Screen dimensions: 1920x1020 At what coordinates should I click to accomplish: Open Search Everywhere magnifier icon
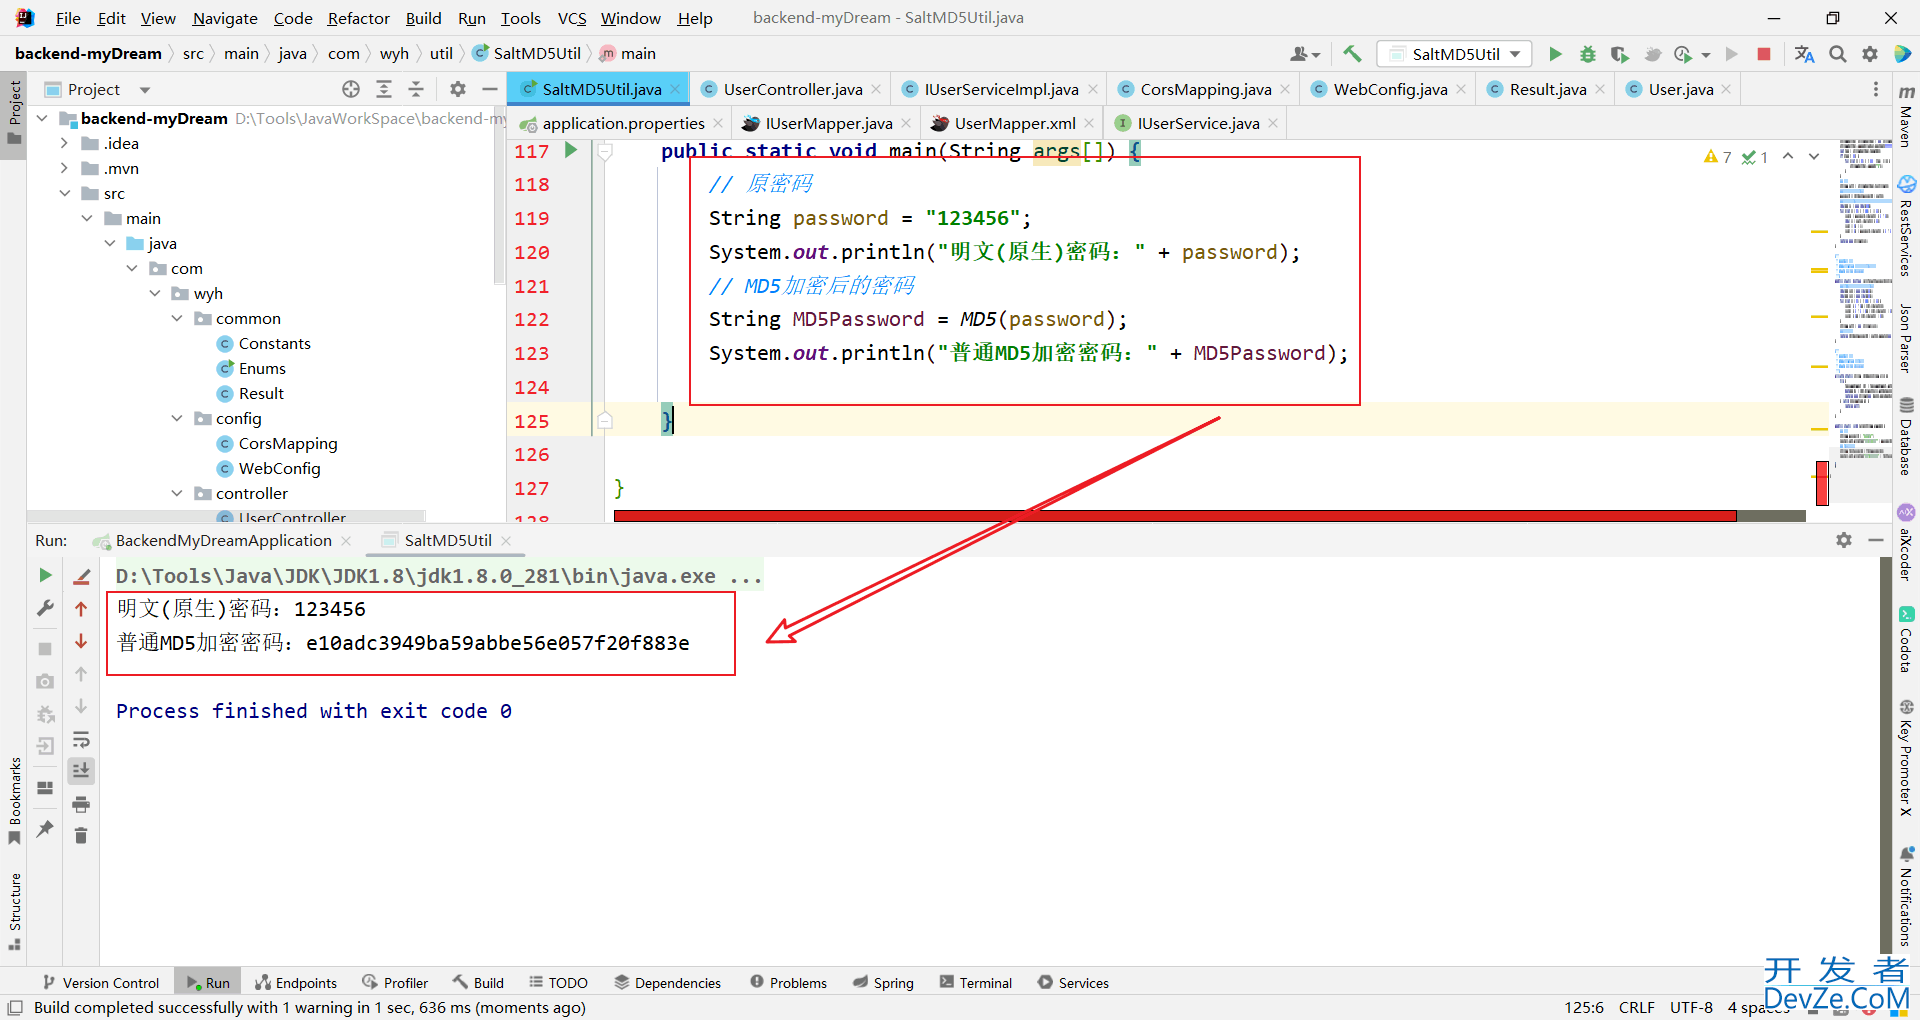point(1838,54)
